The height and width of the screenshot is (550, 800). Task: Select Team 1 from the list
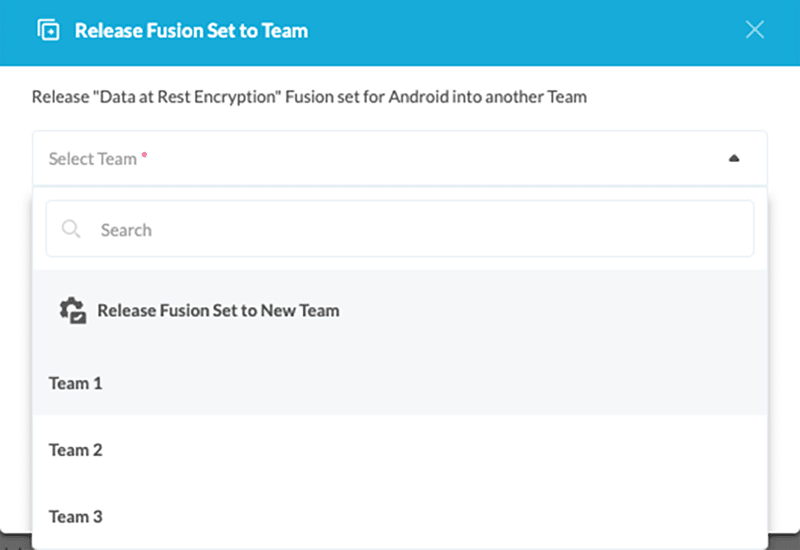coord(76,383)
